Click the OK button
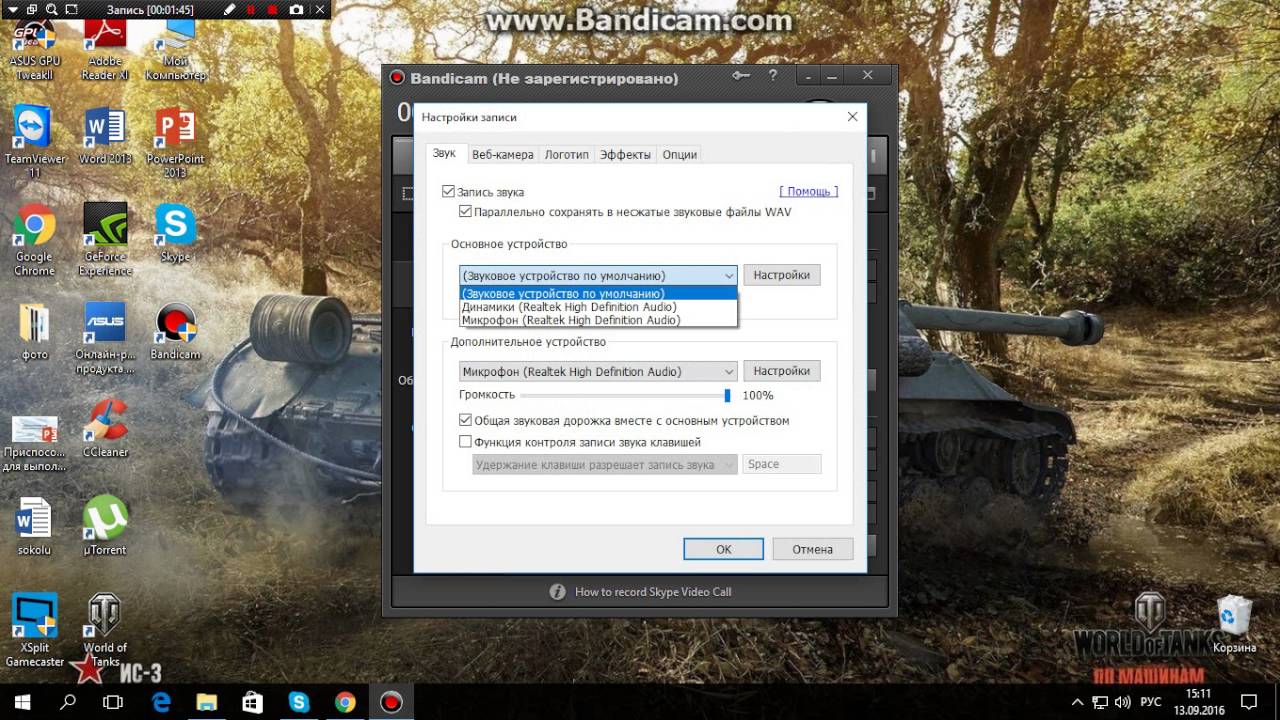Screen dimensions: 1280x720 [x=724, y=549]
